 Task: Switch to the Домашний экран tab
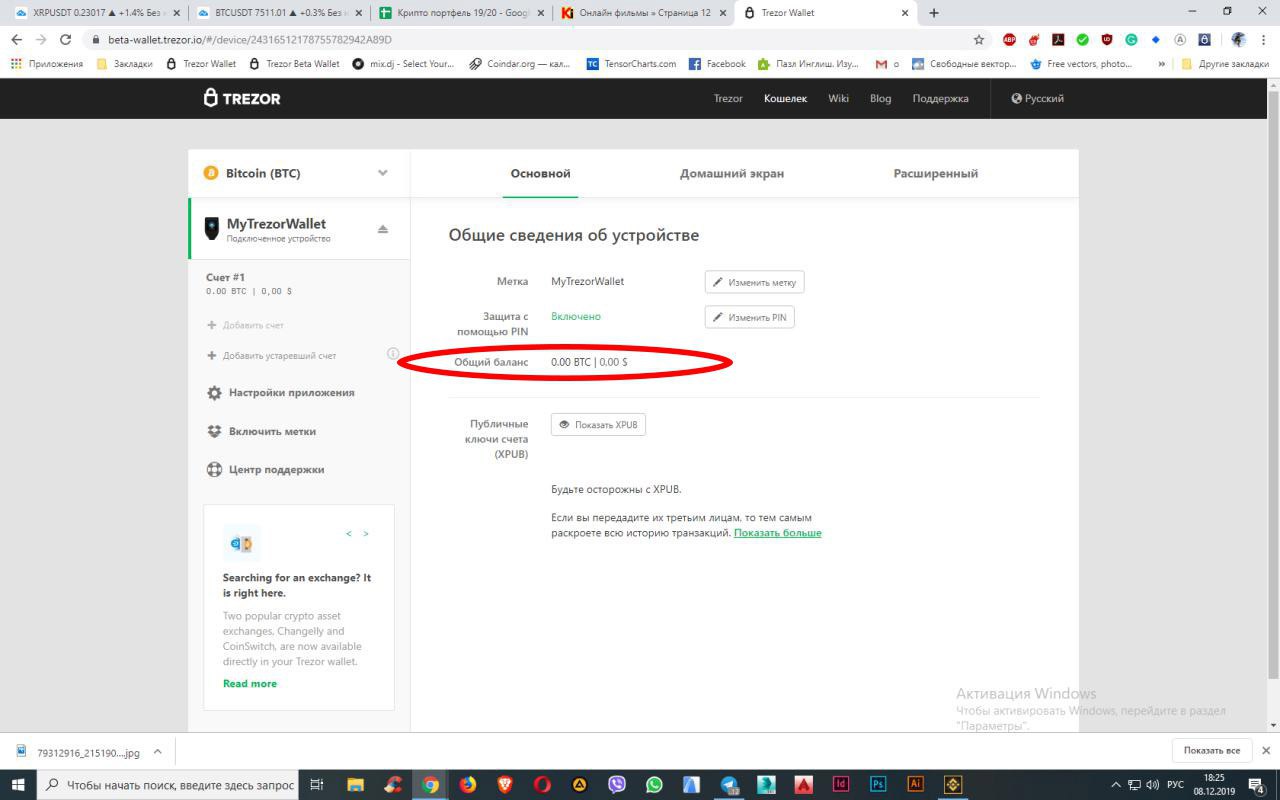tap(732, 173)
